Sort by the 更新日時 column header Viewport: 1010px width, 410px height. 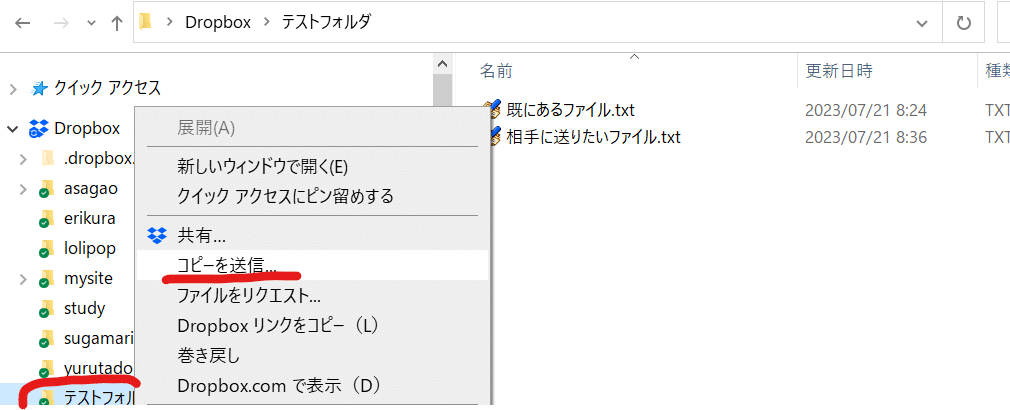click(839, 71)
